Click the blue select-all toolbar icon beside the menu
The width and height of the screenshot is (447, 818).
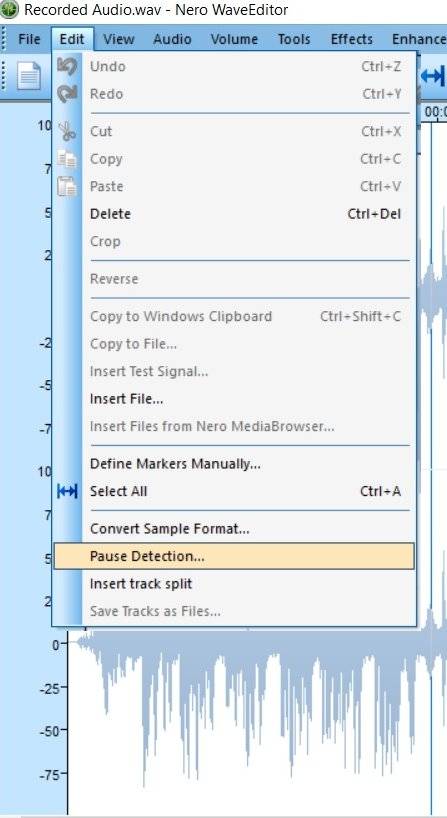point(432,76)
